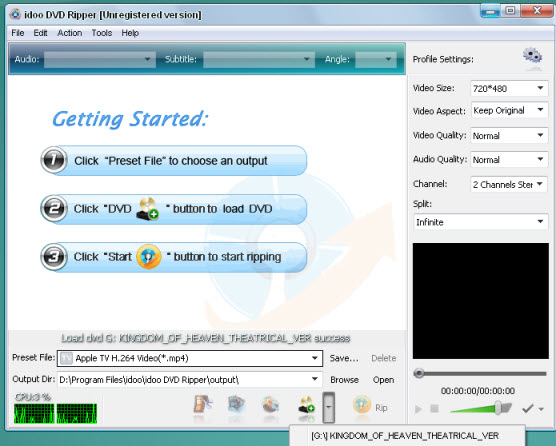Image resolution: width=556 pixels, height=446 pixels.
Task: Click the Delete preset button
Action: coord(384,358)
